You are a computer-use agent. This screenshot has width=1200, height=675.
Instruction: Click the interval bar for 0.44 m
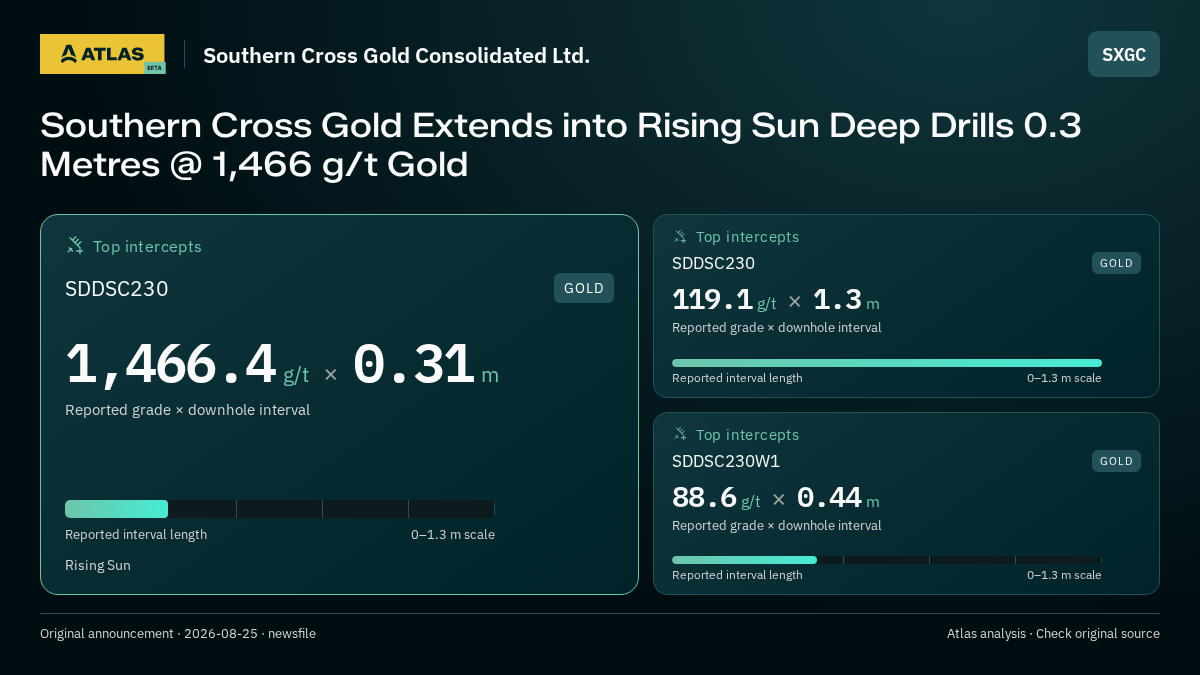[887, 560]
